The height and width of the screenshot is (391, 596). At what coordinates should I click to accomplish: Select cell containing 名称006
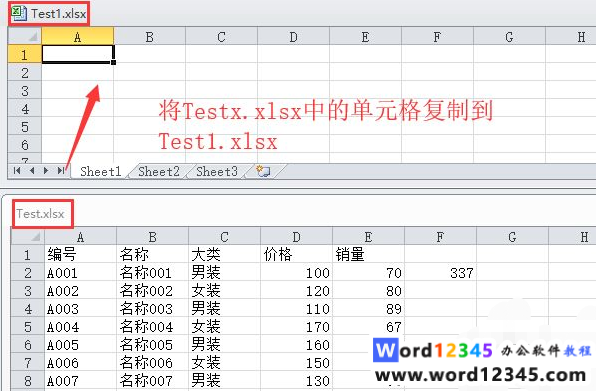(152, 363)
